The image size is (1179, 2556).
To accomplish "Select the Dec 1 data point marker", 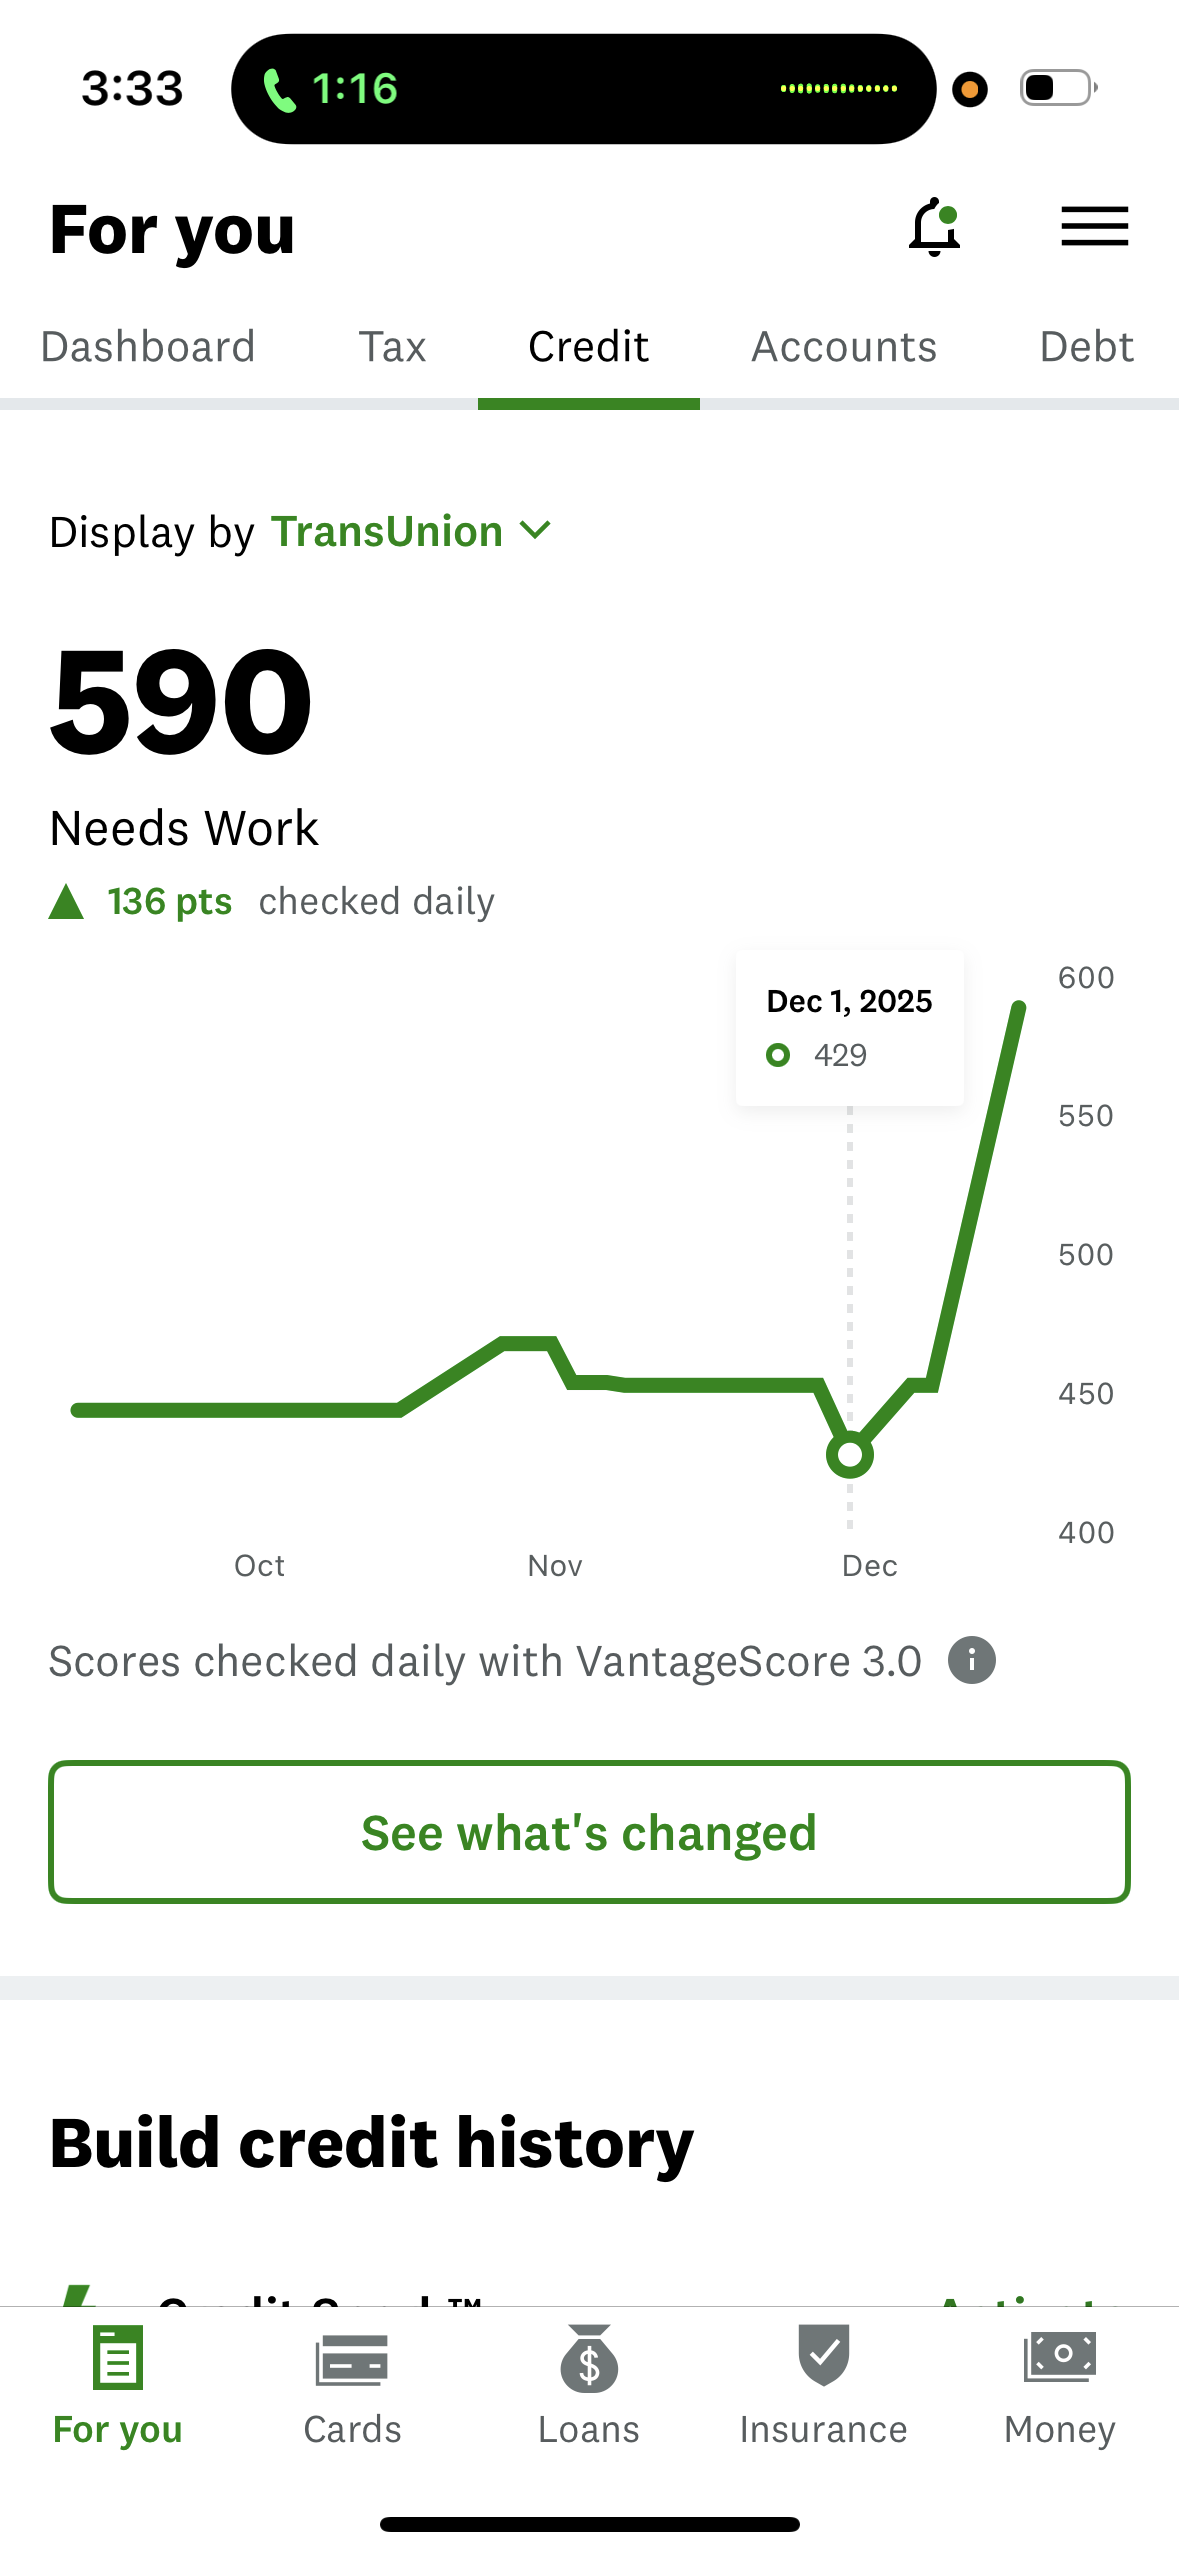I will [x=850, y=1455].
